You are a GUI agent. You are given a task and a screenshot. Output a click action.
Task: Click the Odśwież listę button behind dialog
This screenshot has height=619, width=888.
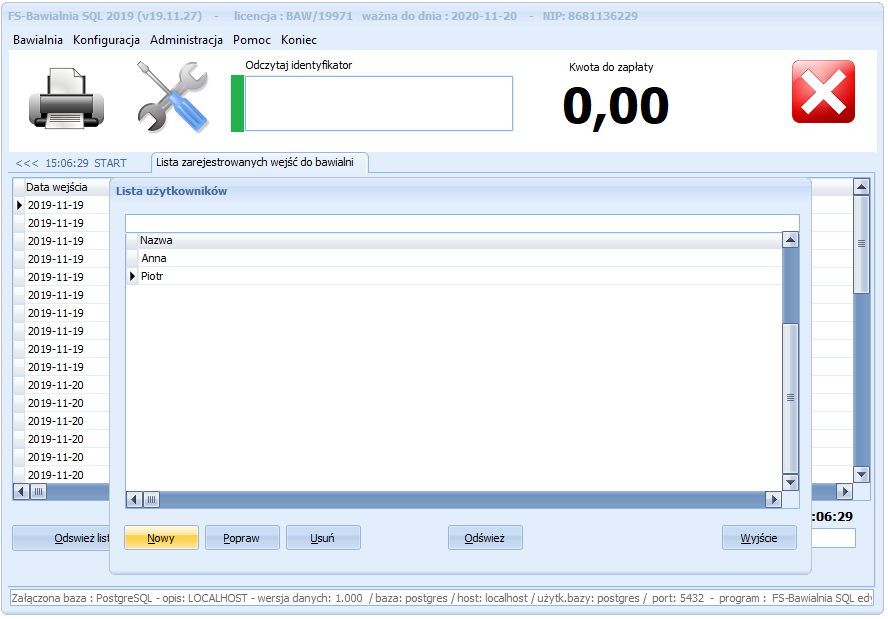61,538
